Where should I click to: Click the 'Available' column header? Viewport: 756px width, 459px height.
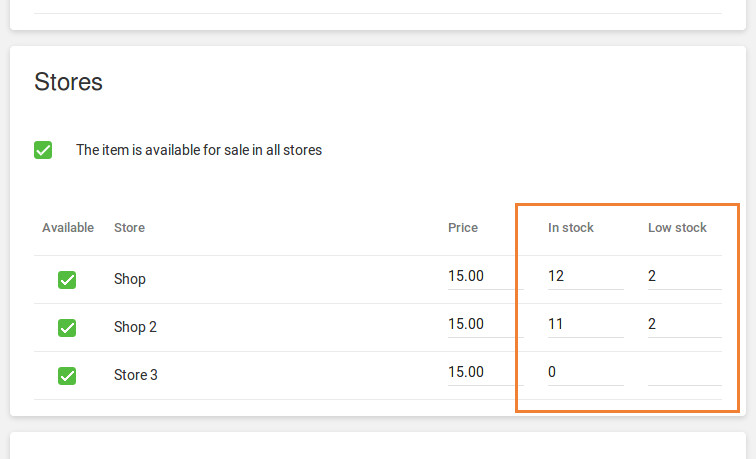tap(68, 228)
